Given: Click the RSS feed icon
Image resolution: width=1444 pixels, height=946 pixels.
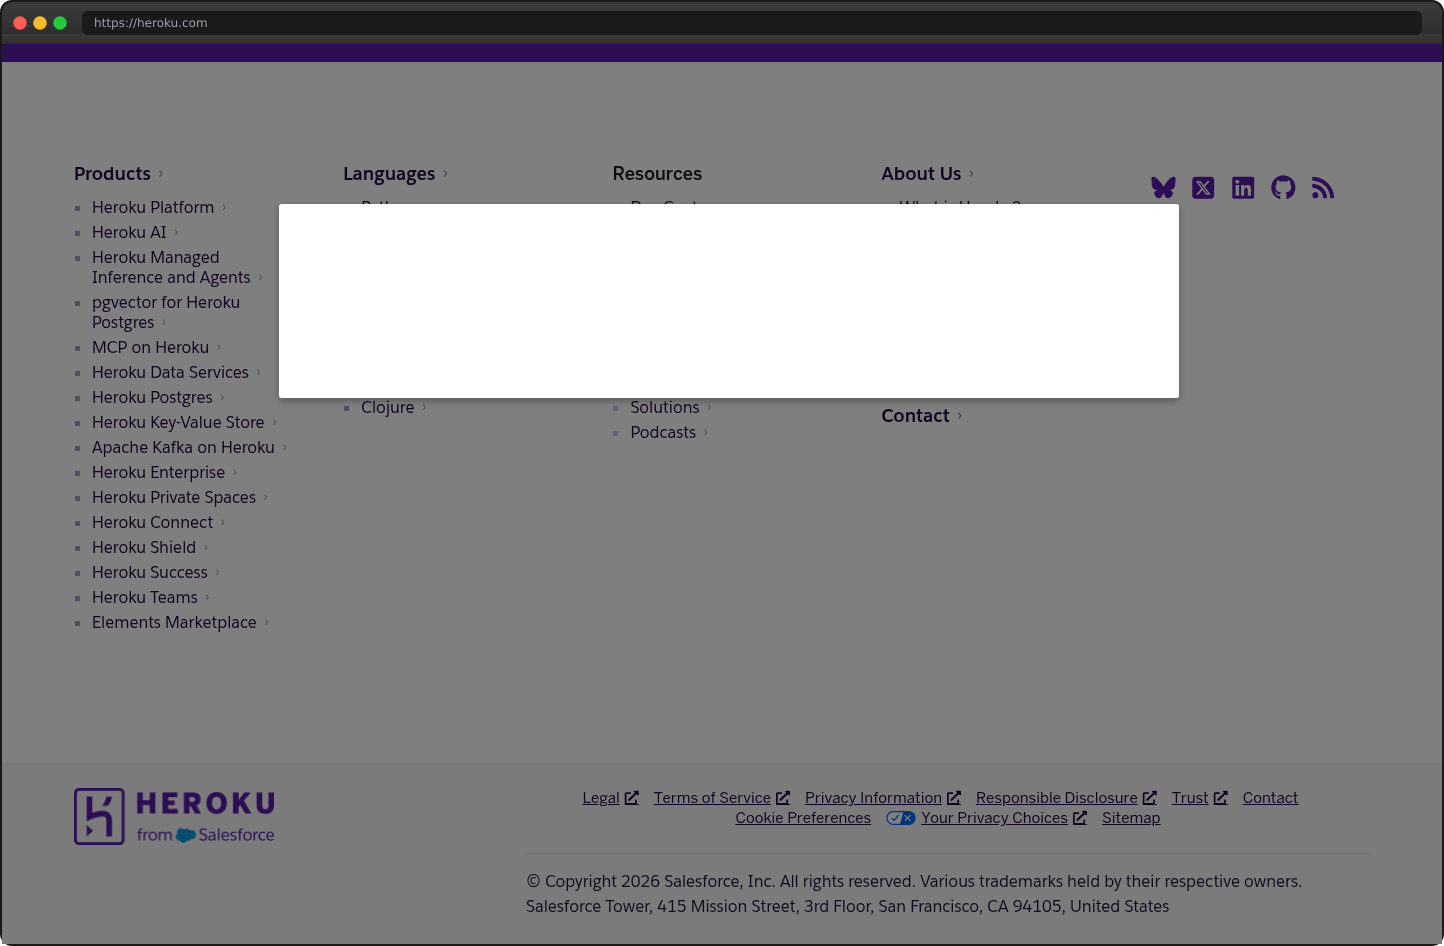Looking at the screenshot, I should point(1323,187).
